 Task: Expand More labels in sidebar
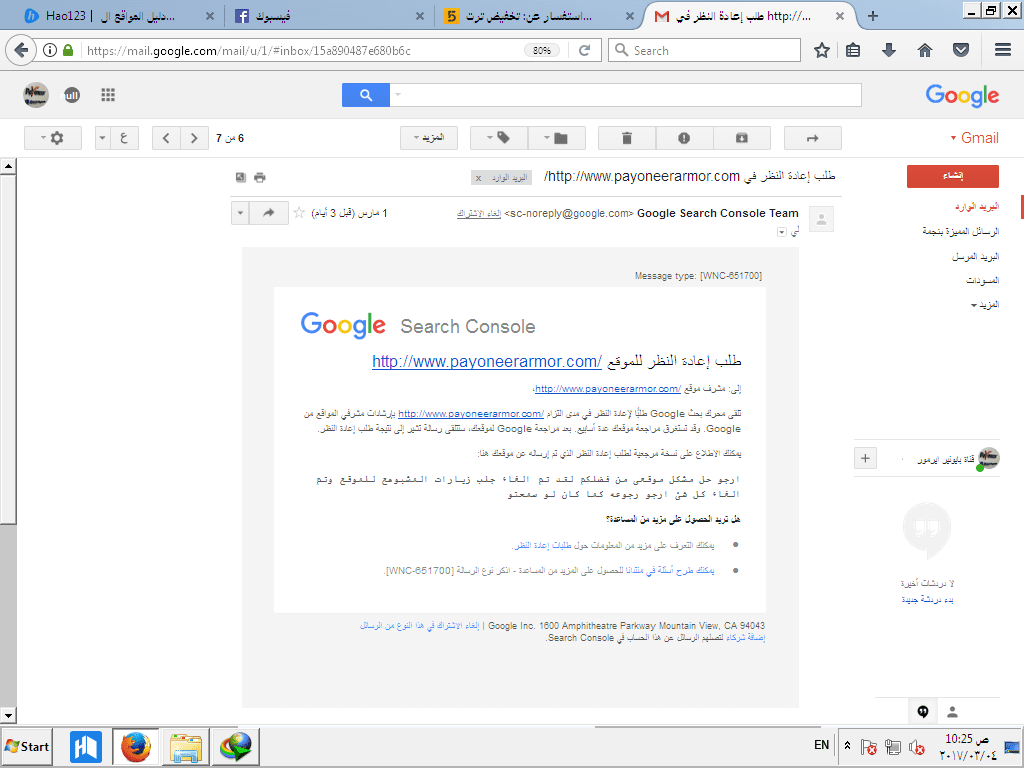(985, 305)
